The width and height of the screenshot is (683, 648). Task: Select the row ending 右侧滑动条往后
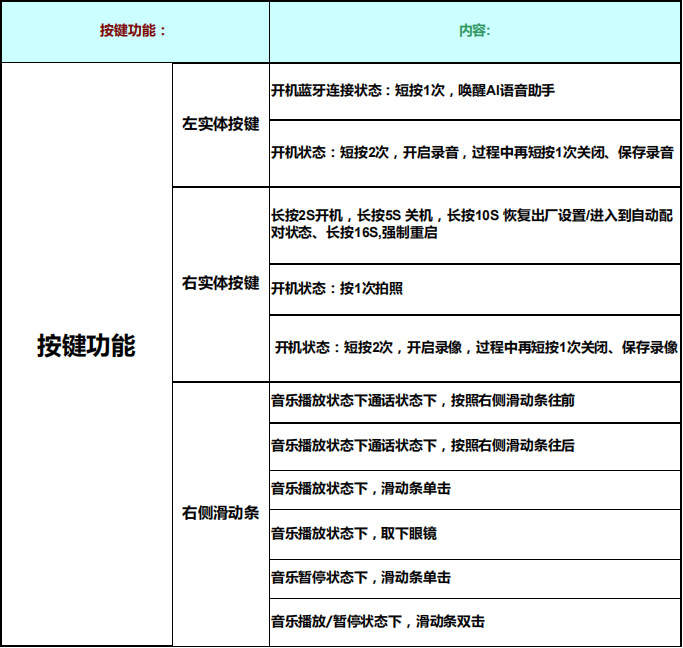click(x=475, y=447)
